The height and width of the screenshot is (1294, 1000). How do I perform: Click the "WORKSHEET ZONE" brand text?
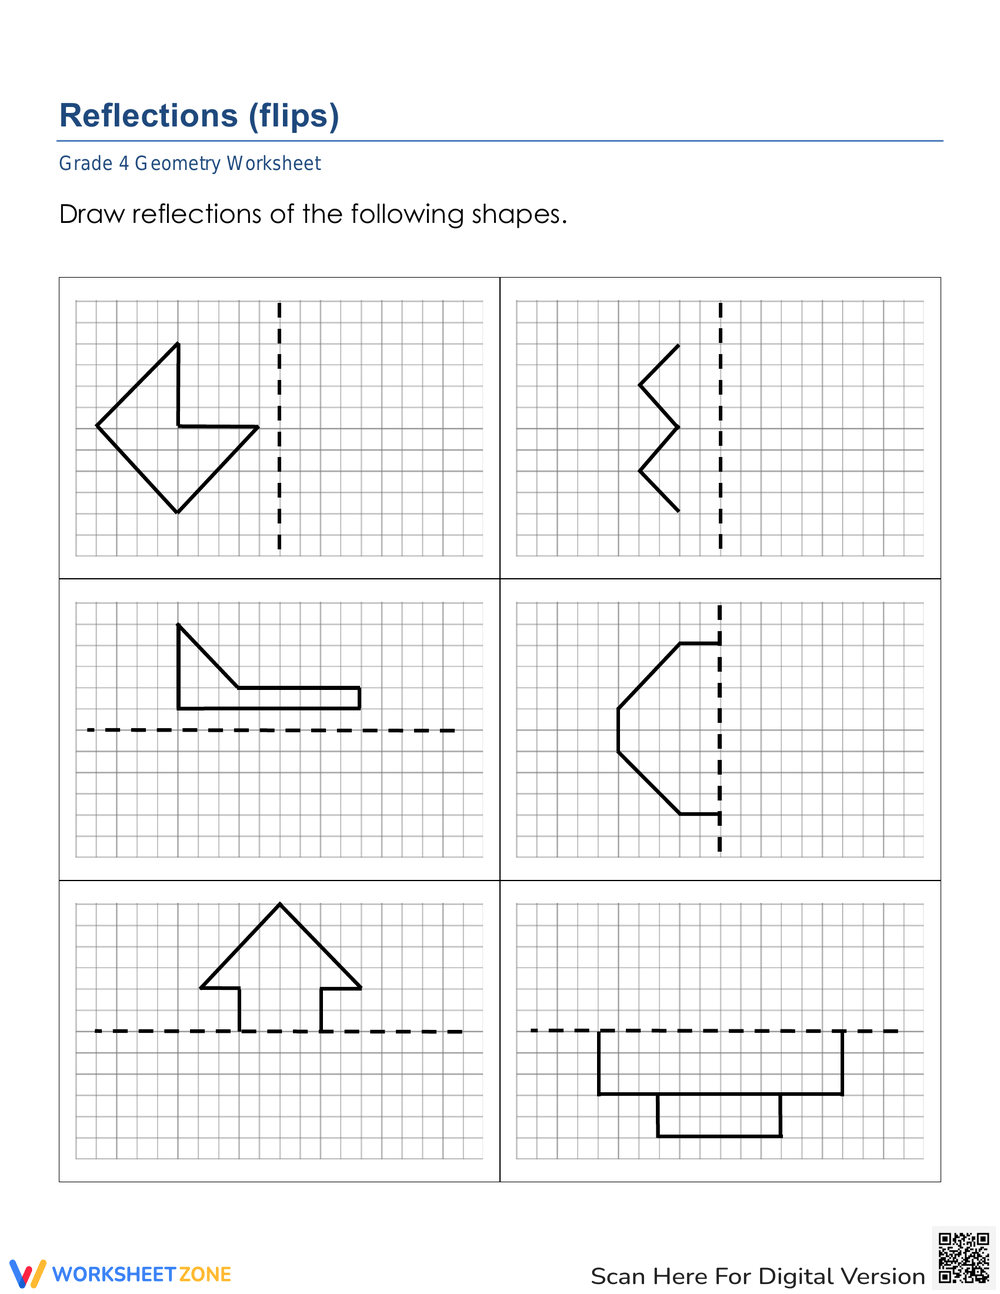pos(141,1274)
